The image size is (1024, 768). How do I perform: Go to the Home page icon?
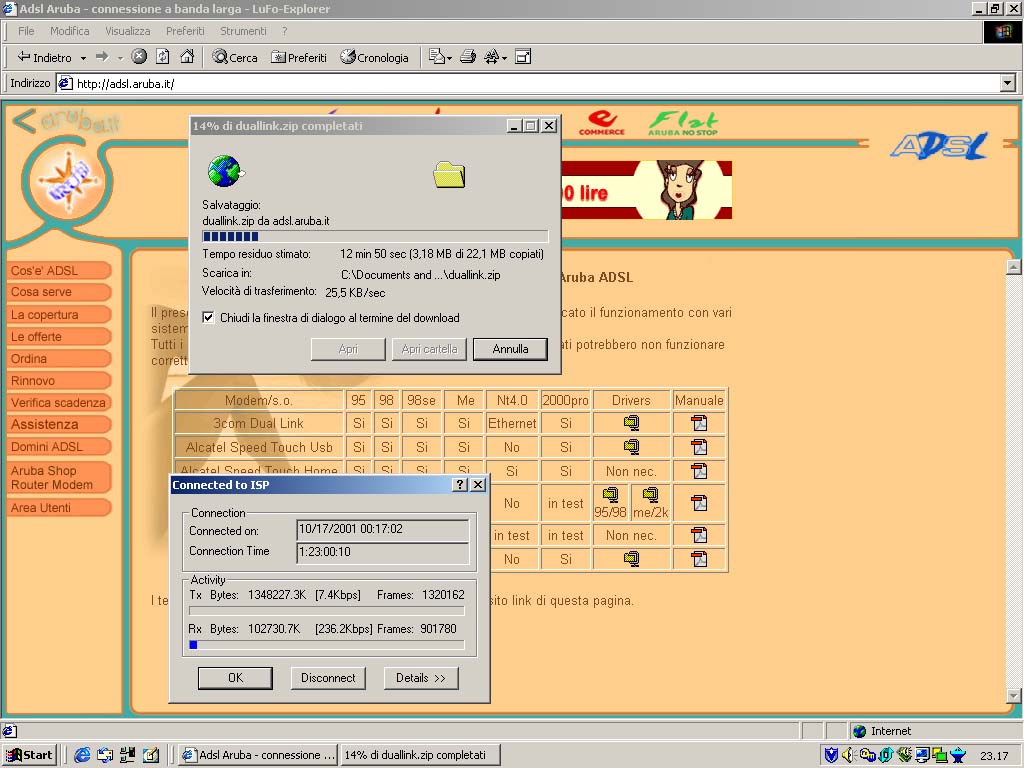pos(187,57)
